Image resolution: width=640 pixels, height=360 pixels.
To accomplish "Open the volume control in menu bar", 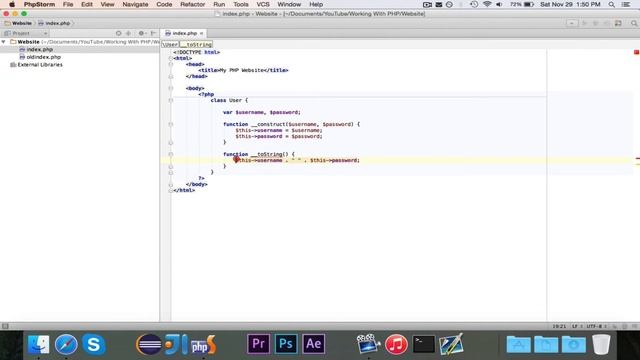I will (x=499, y=4).
